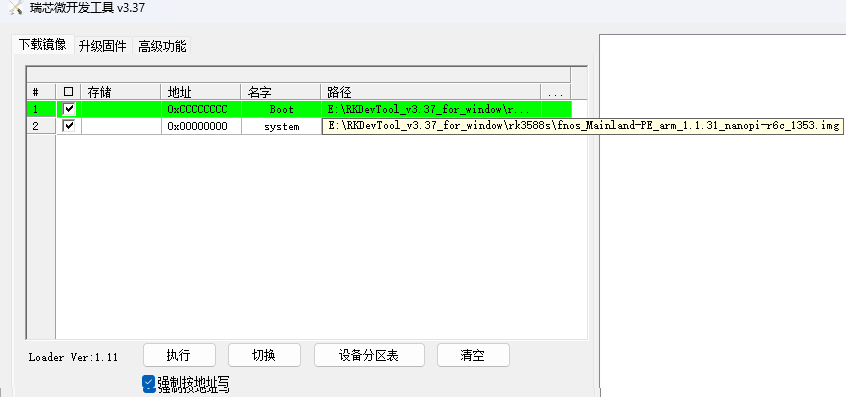Click the 清空 button
Viewport: 846px width, 397px height.
point(473,355)
